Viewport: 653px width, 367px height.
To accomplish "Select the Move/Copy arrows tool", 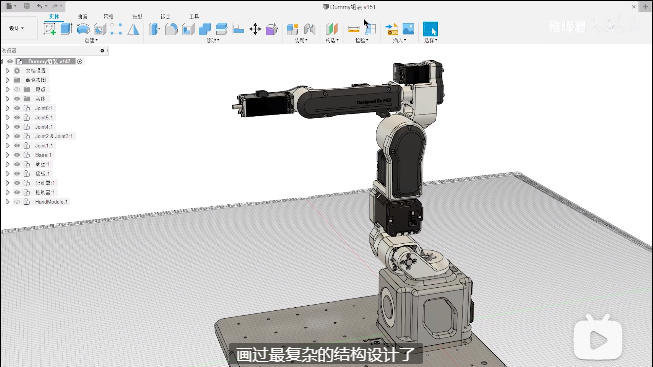I will (255, 29).
